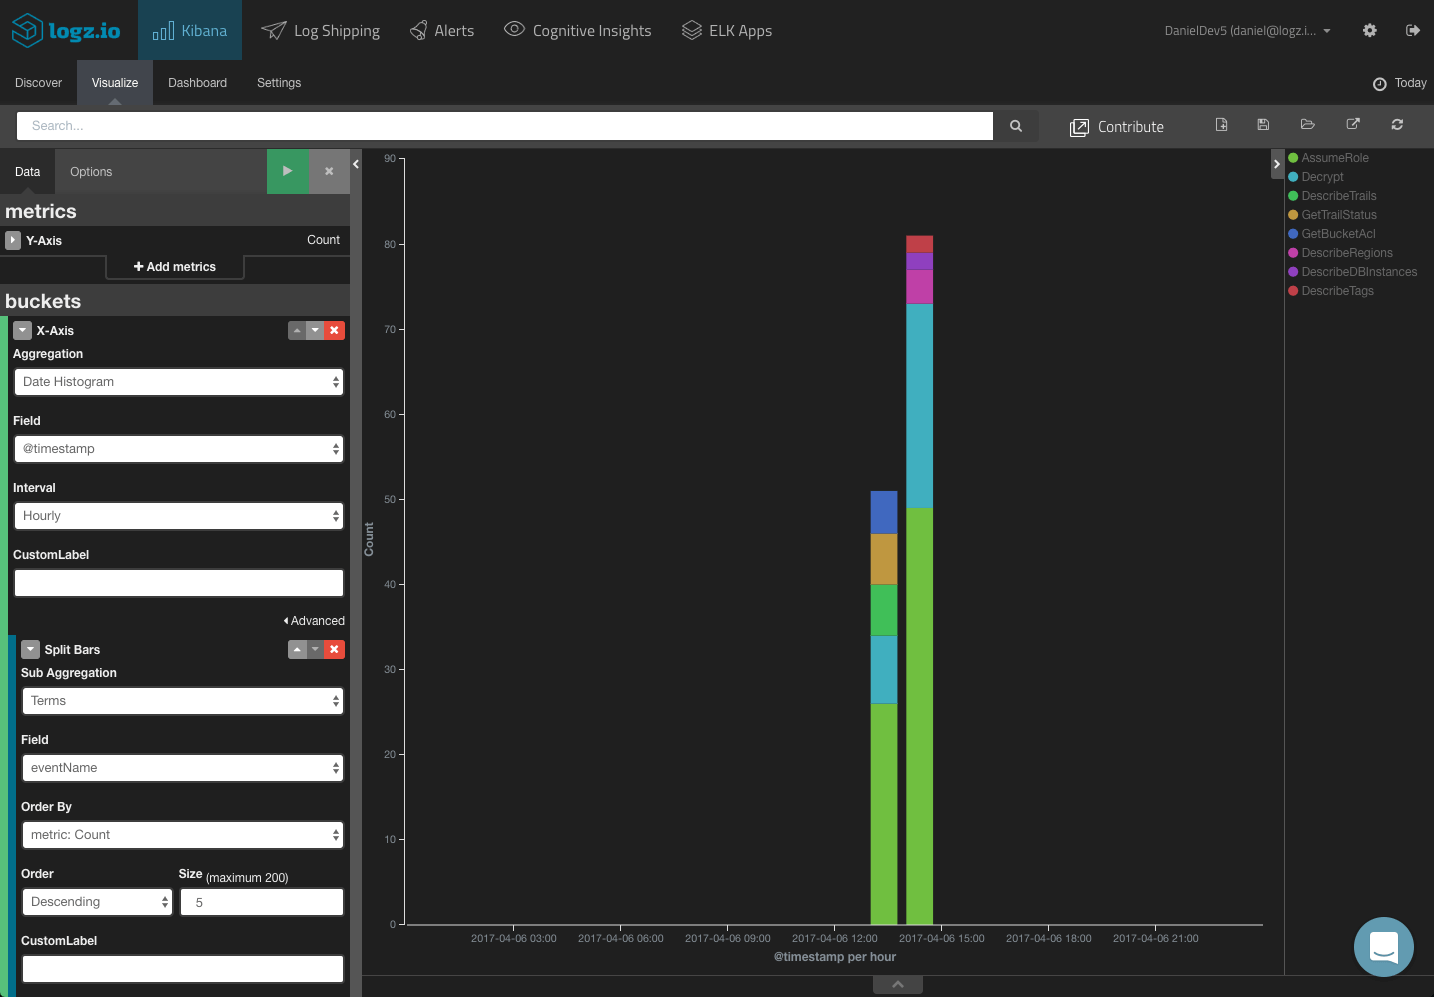
Task: Click the Contribute button
Action: [x=1117, y=127]
